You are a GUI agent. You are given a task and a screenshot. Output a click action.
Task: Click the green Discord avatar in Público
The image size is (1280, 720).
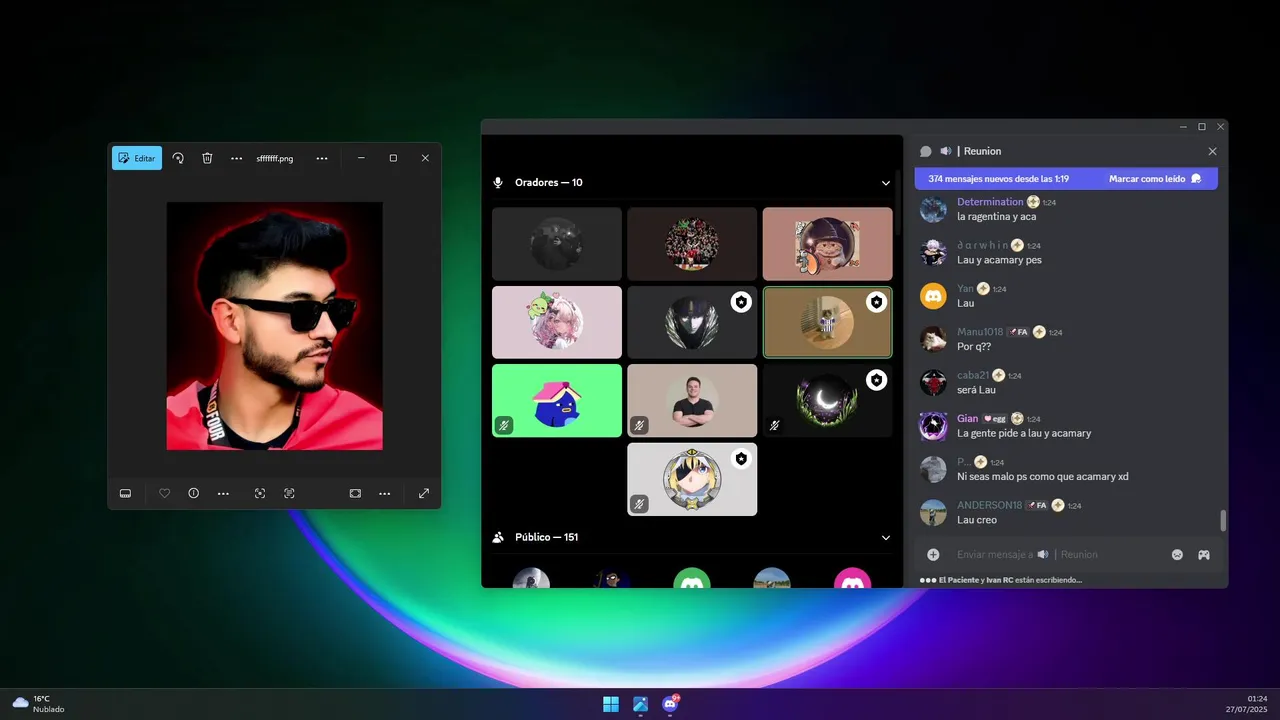coord(692,578)
